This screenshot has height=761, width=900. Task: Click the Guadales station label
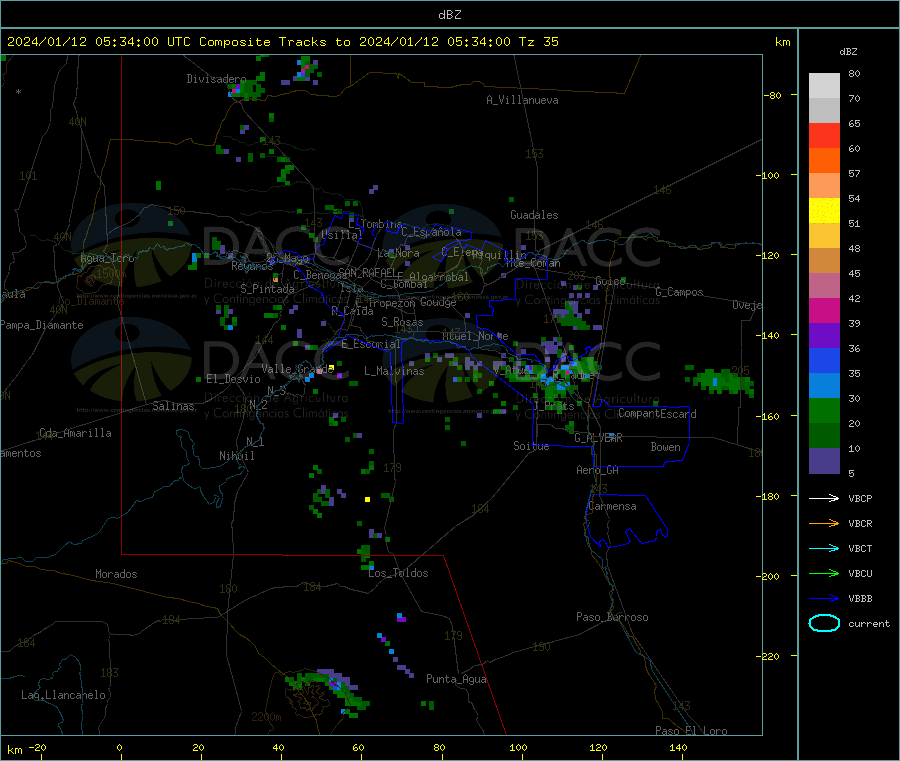(534, 215)
